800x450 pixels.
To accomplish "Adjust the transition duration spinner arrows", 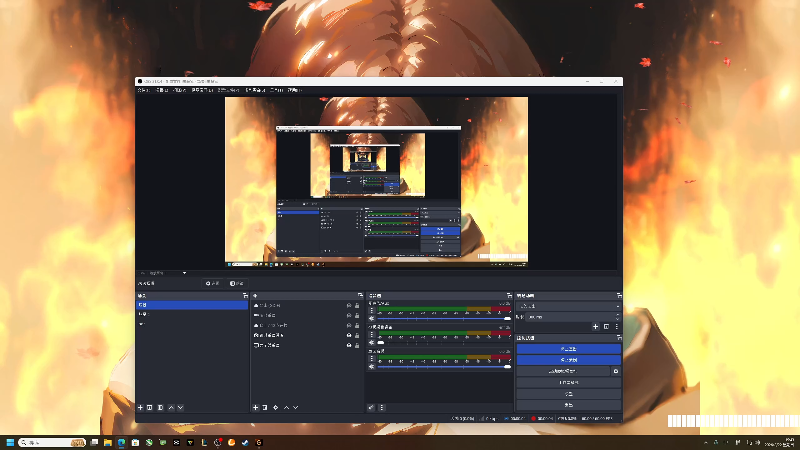I will (617, 317).
